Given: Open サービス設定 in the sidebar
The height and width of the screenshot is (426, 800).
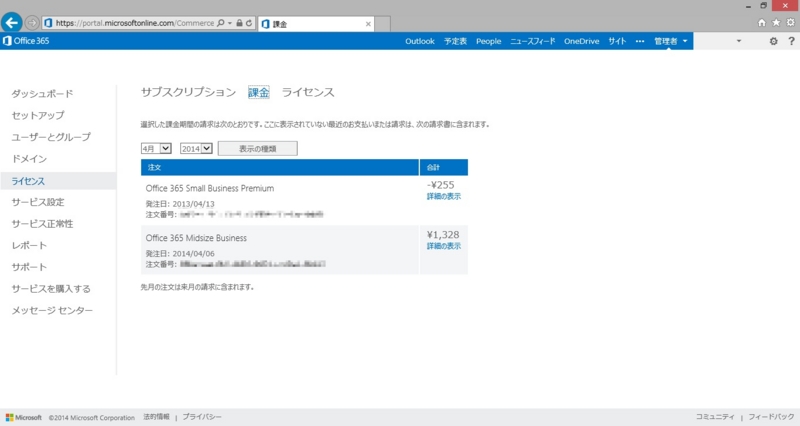Looking at the screenshot, I should click(x=38, y=202).
